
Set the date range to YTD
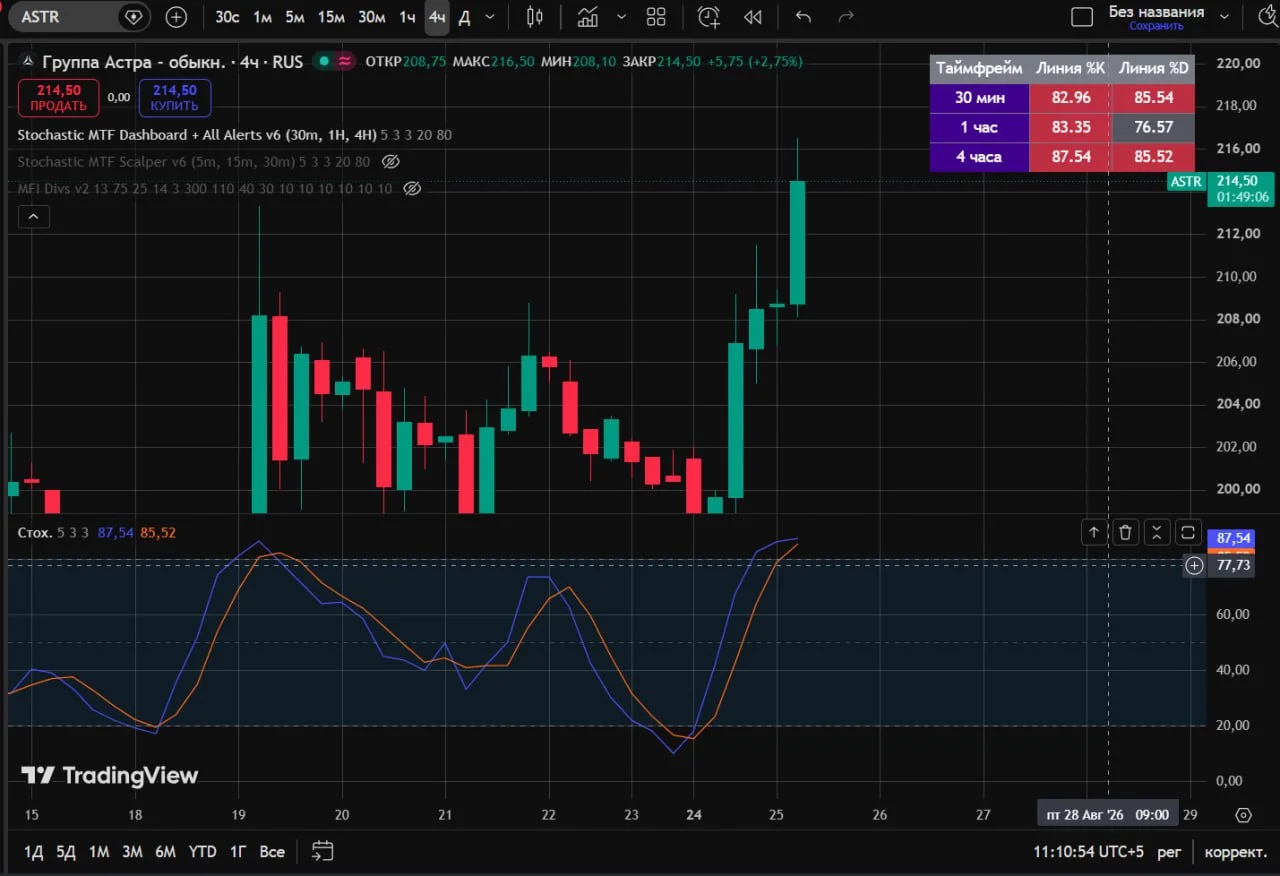(x=203, y=852)
